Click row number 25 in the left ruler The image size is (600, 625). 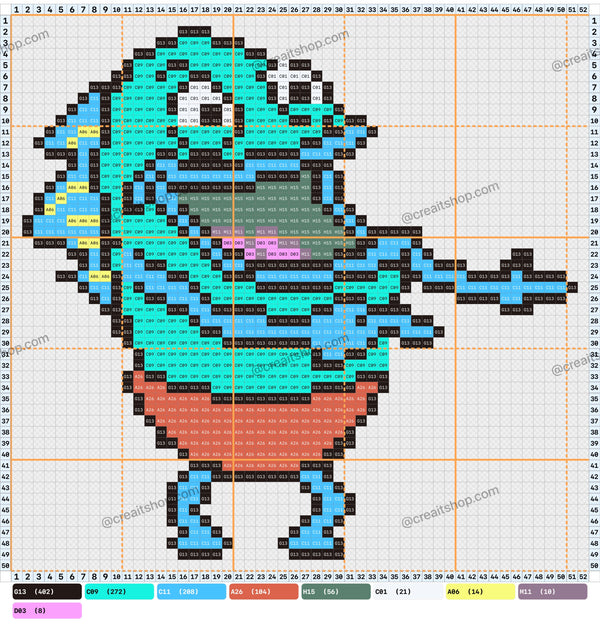click(6, 287)
